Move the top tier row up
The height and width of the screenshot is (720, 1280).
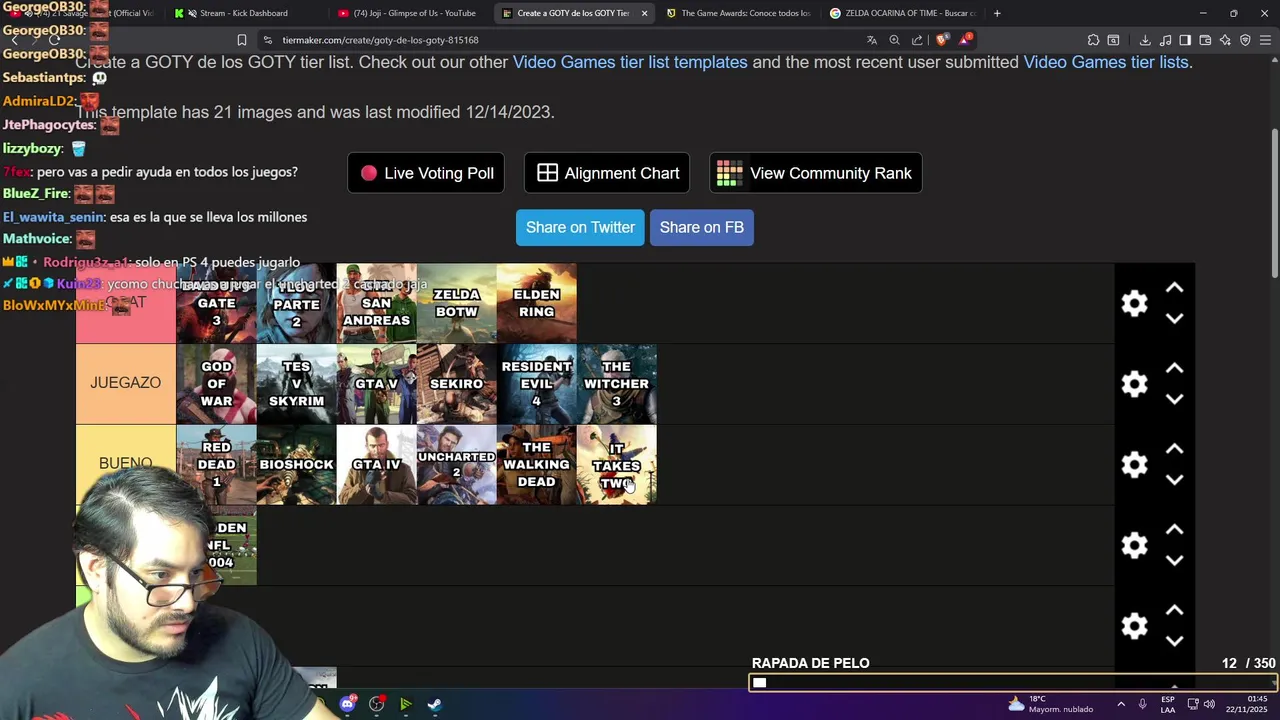[1175, 288]
